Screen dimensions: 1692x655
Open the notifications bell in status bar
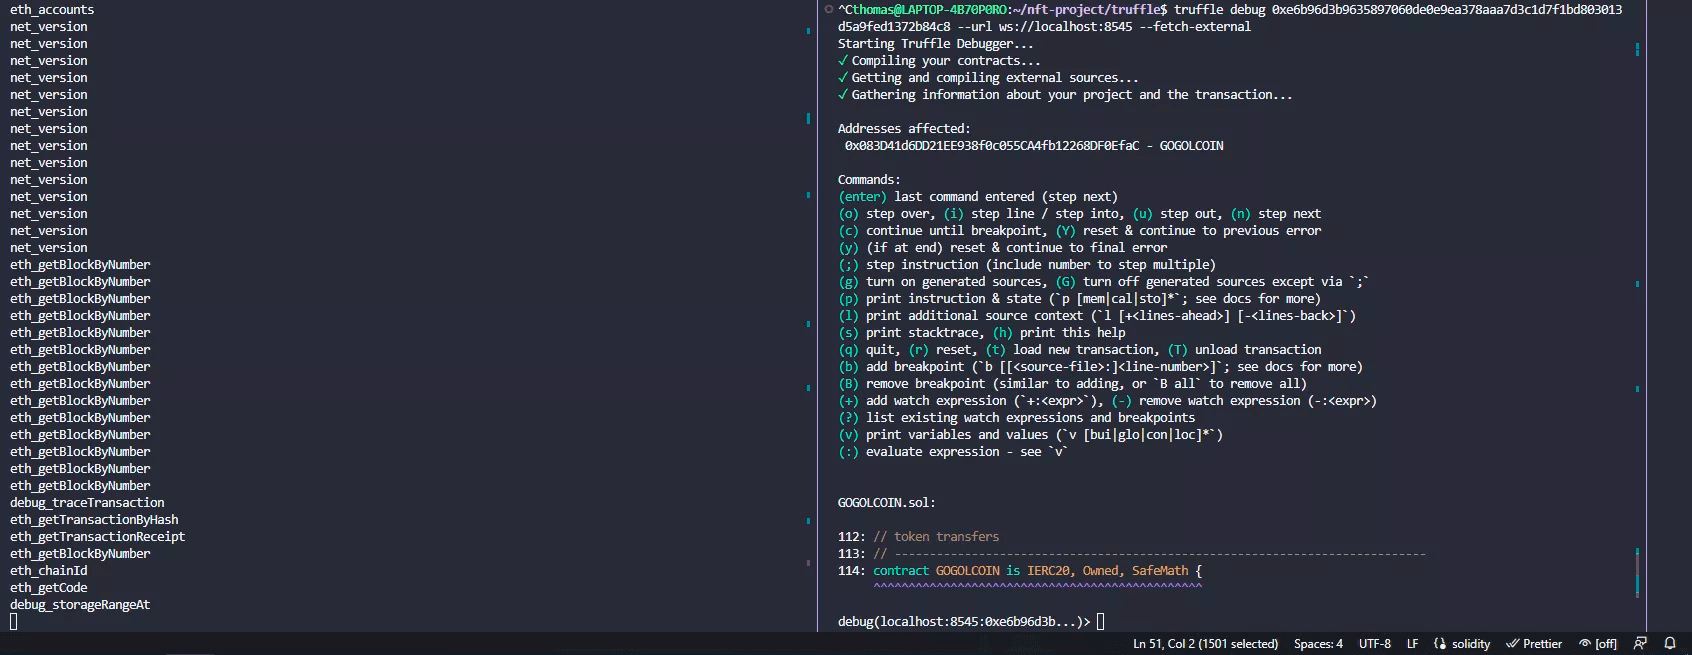coord(1669,644)
